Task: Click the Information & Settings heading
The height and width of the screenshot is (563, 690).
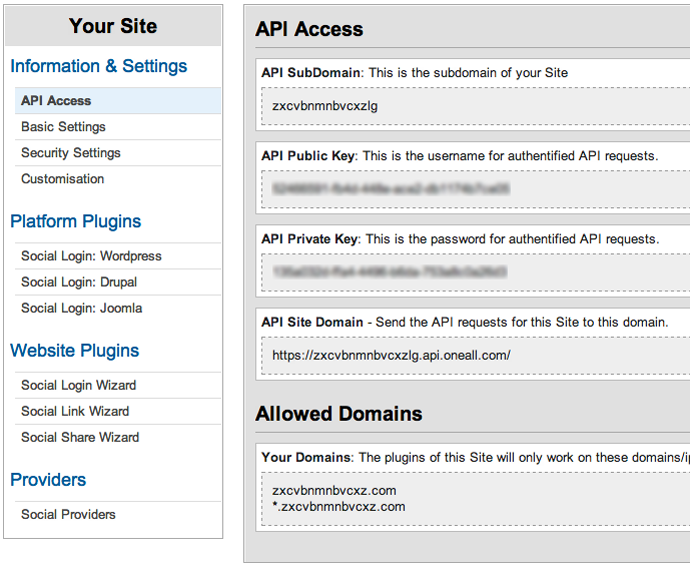Action: coord(99,66)
